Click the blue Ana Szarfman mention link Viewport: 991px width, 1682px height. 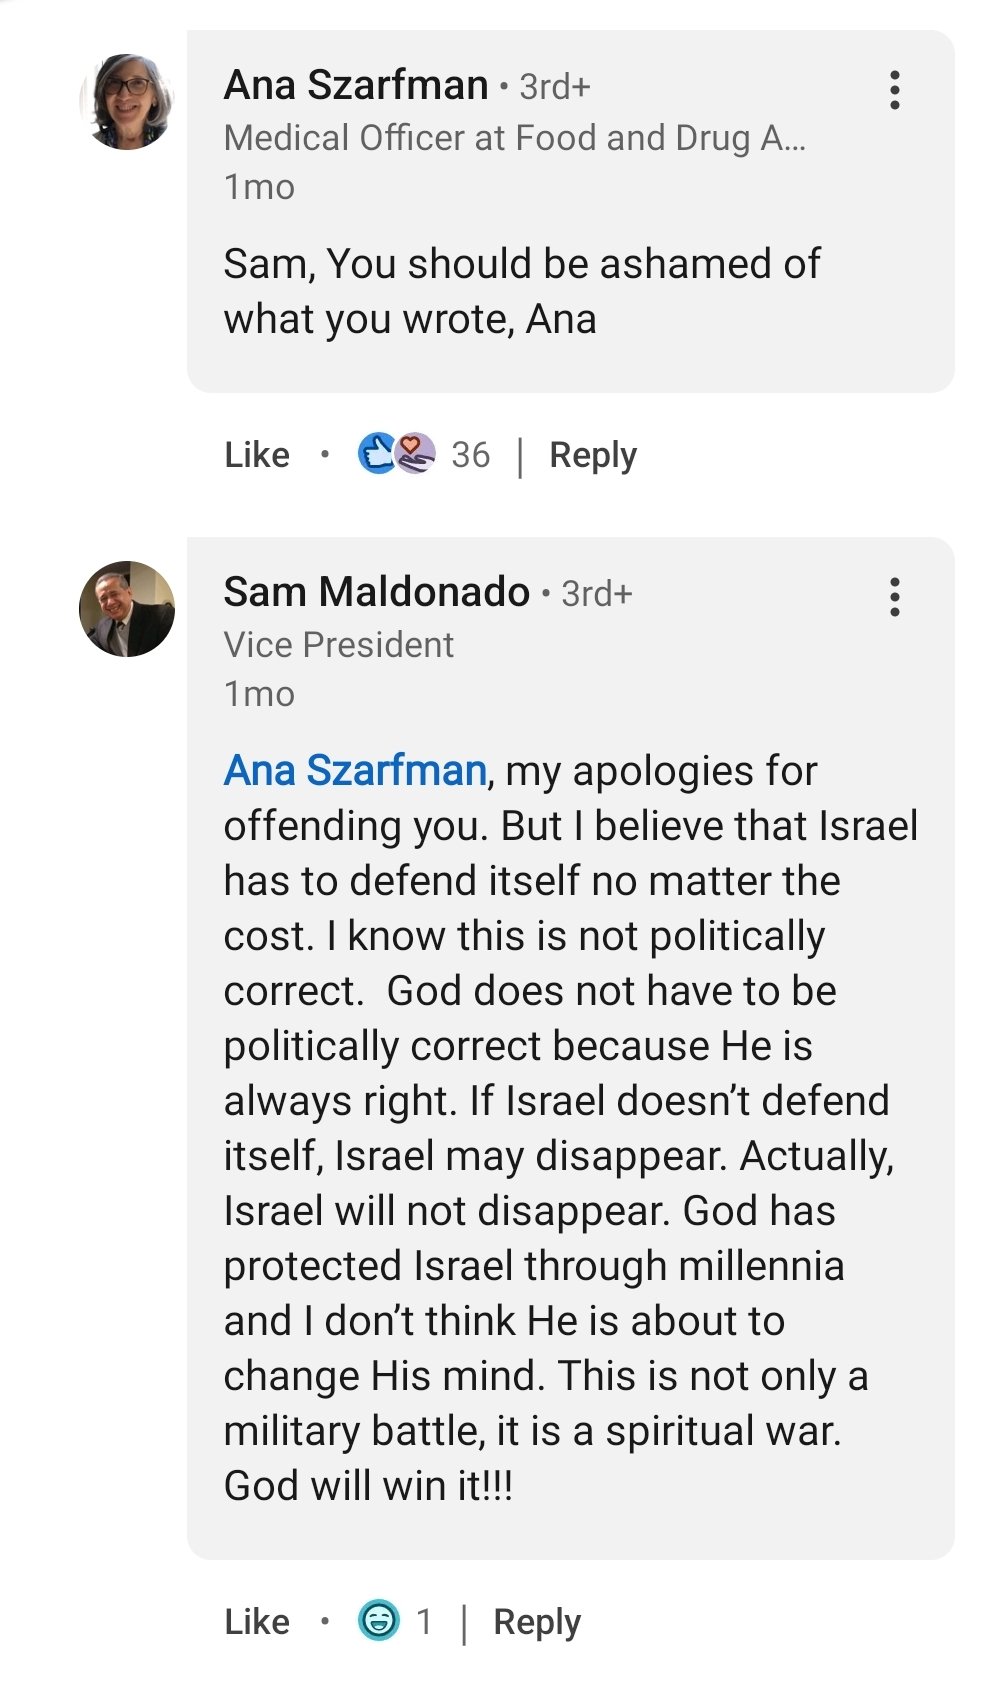coord(355,771)
